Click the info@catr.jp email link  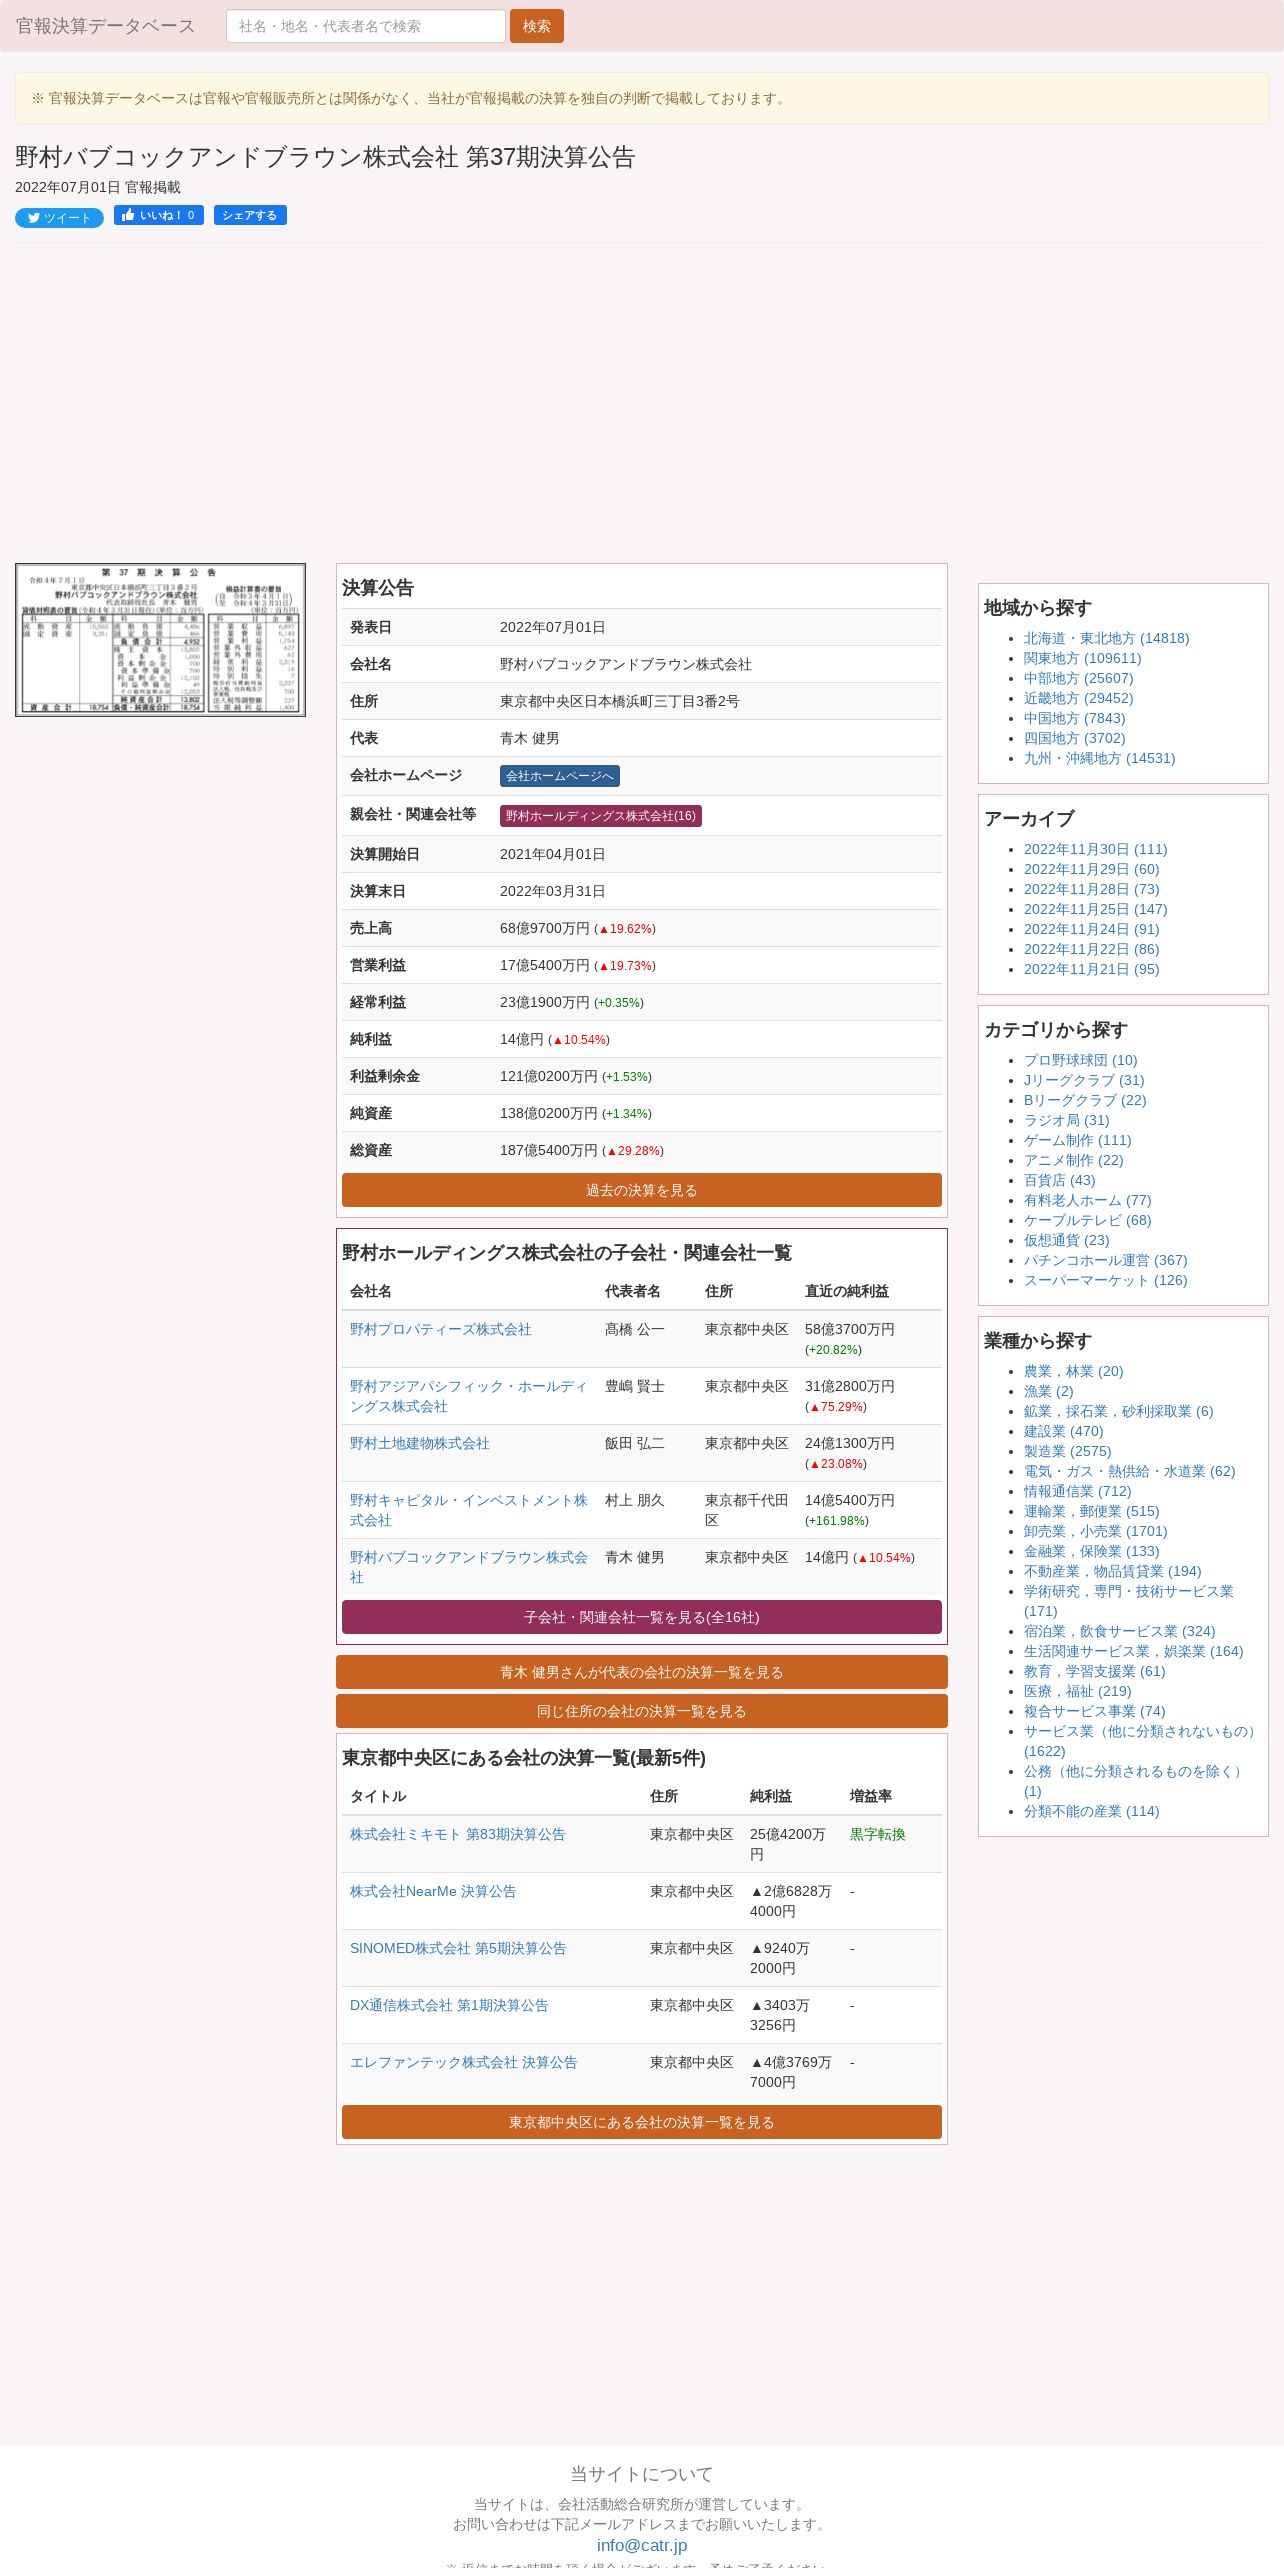642,2545
